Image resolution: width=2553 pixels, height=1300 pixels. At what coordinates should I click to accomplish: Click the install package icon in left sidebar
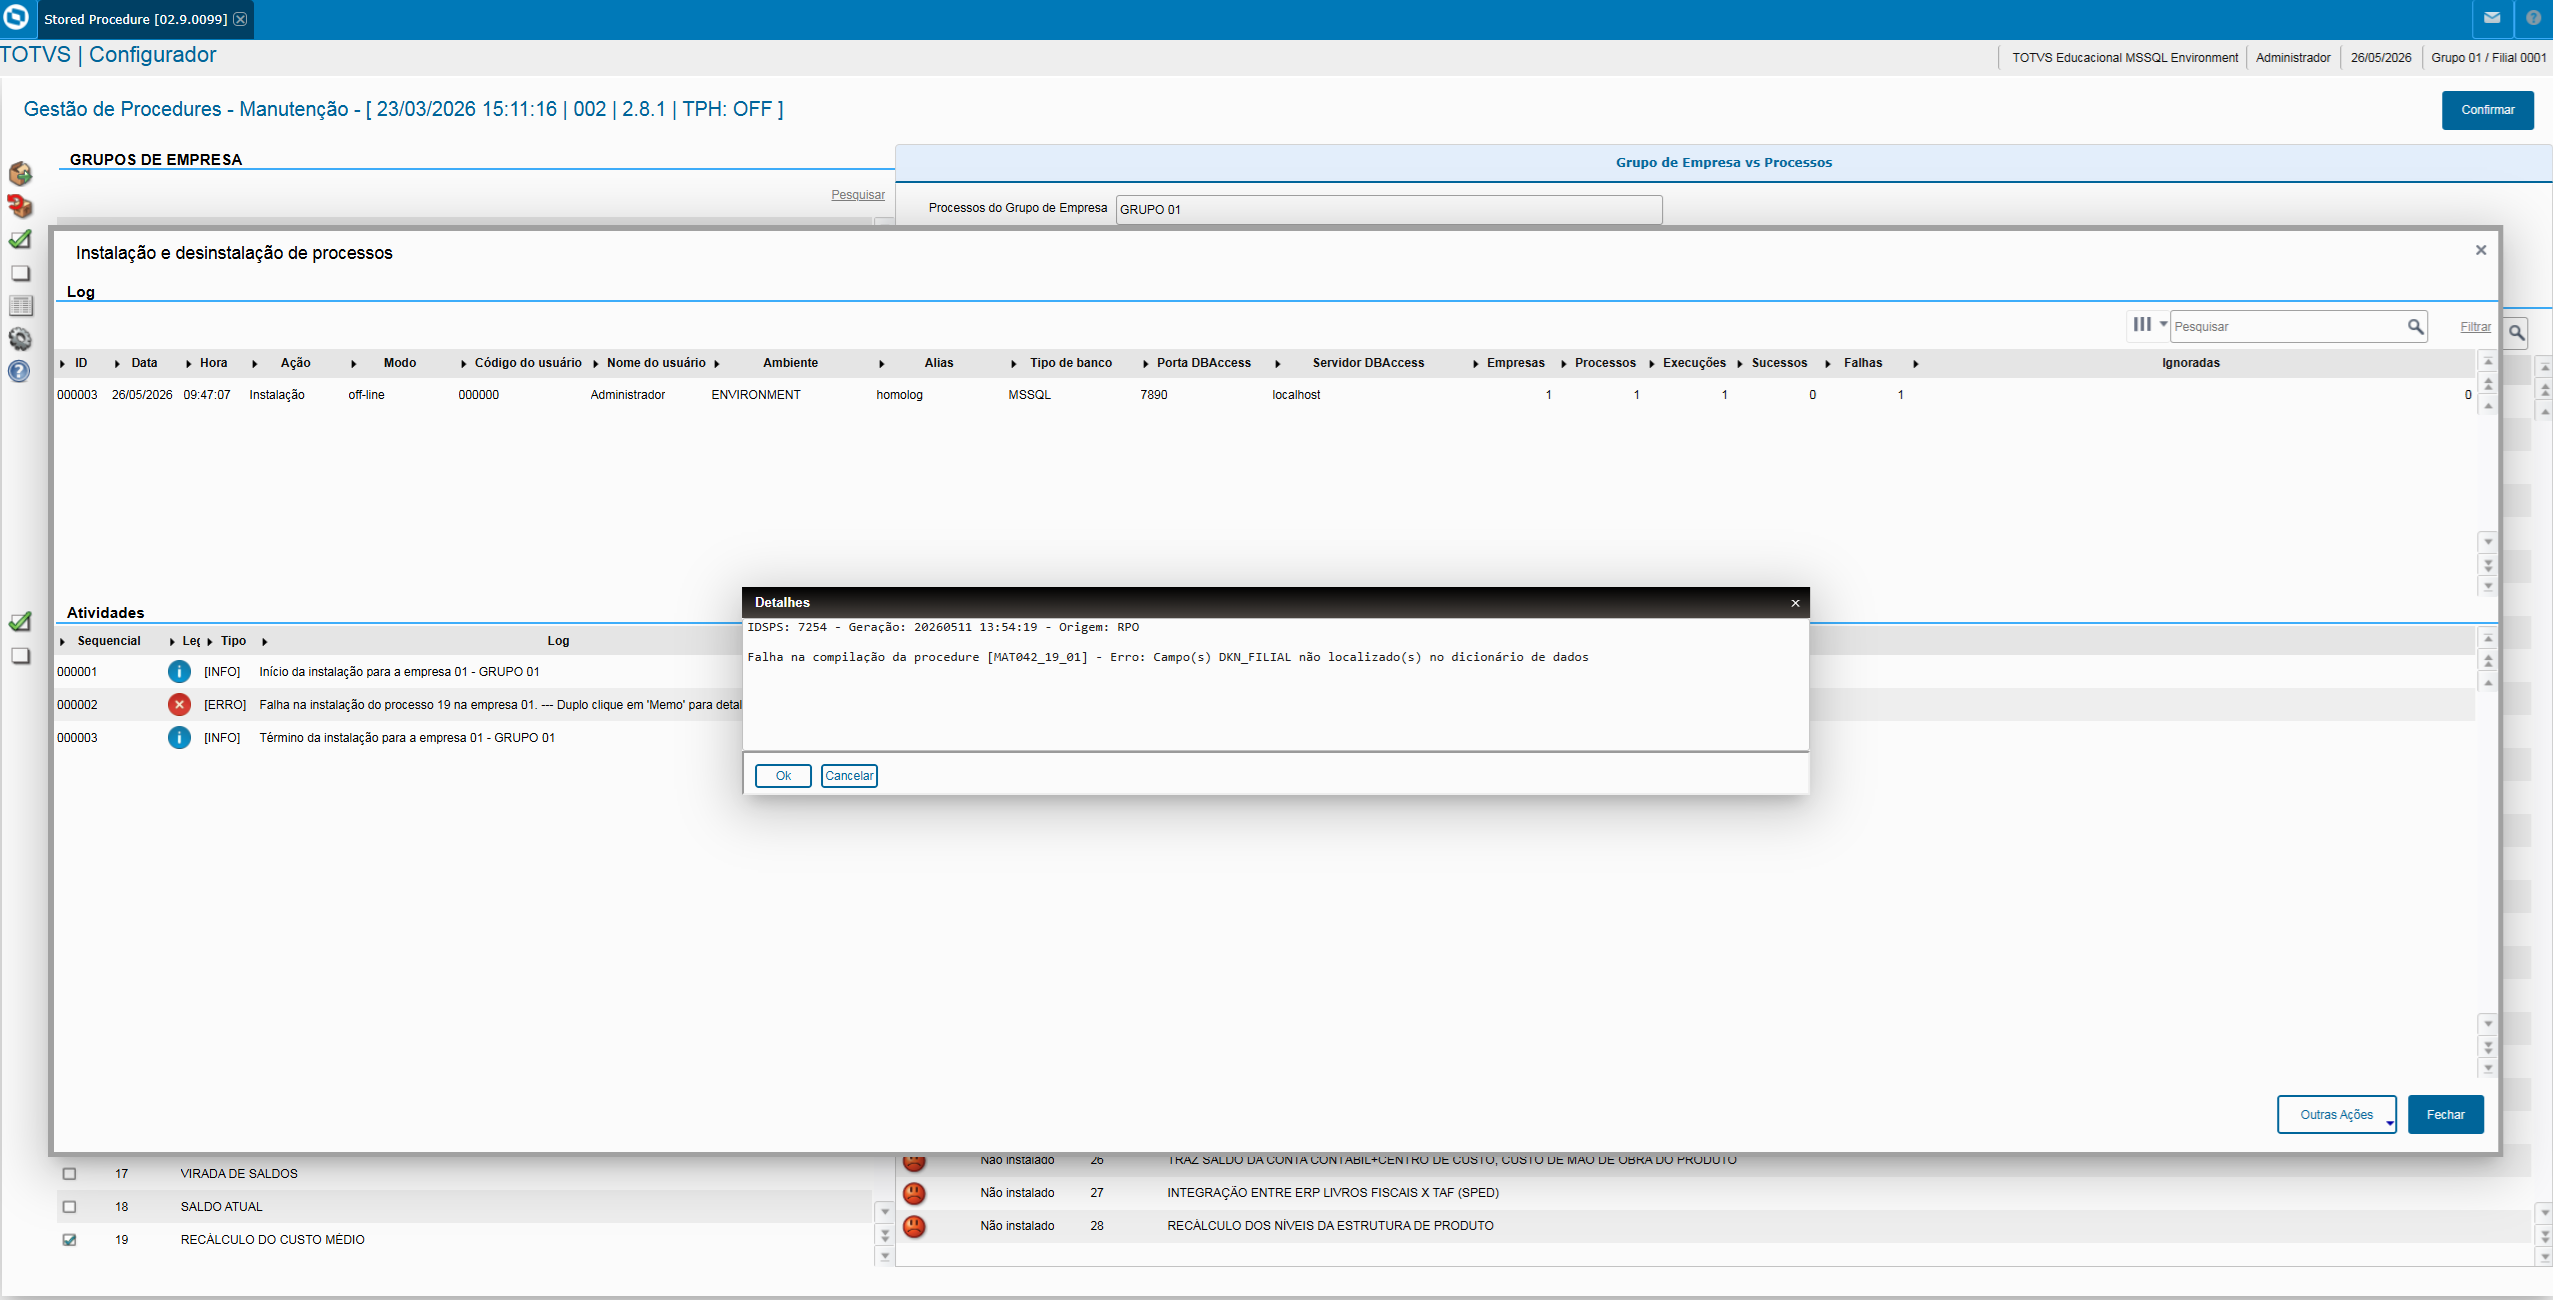(20, 174)
